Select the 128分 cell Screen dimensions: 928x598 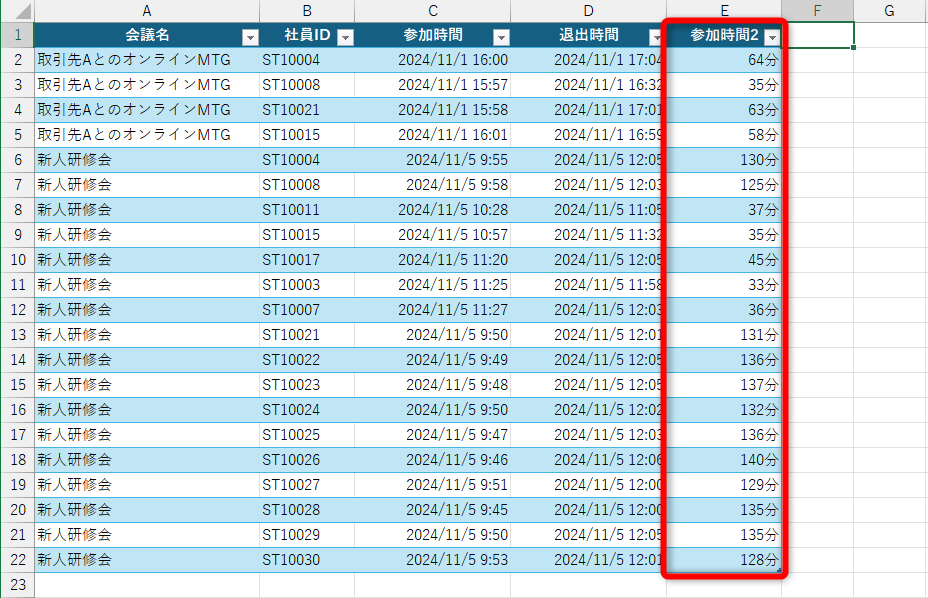[724, 560]
